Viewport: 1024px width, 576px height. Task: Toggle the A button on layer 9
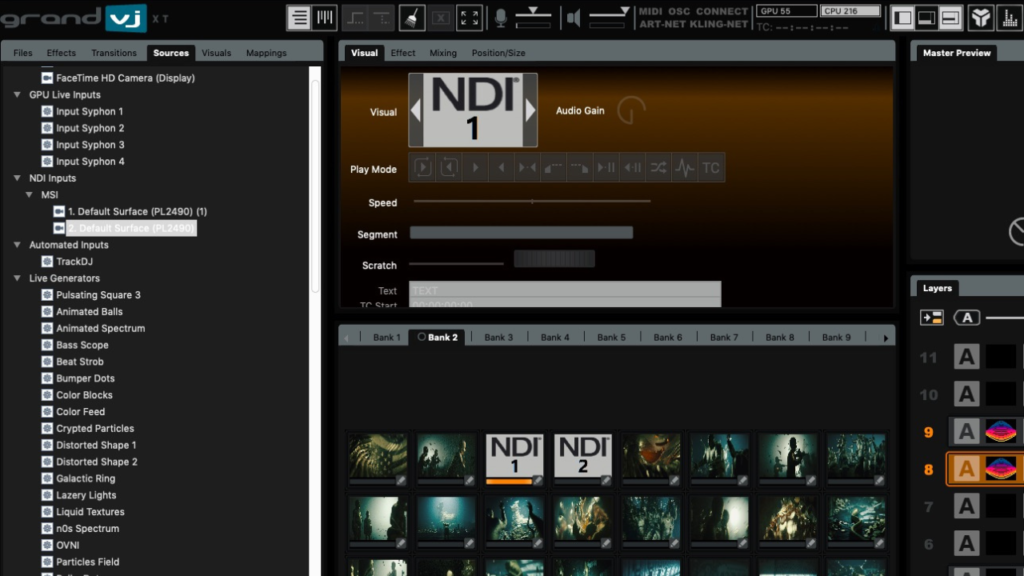966,432
